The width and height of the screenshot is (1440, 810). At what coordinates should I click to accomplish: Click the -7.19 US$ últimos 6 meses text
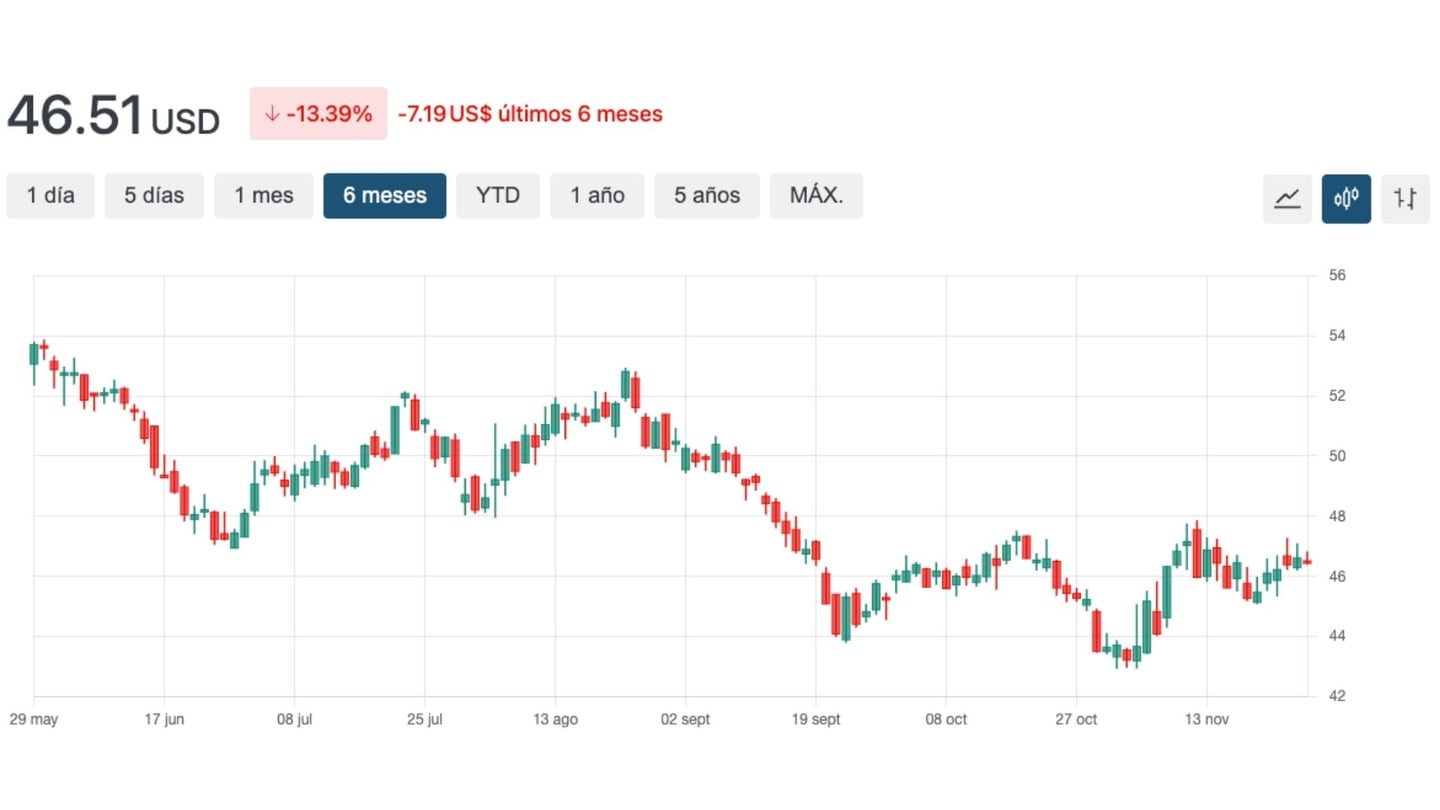click(530, 114)
